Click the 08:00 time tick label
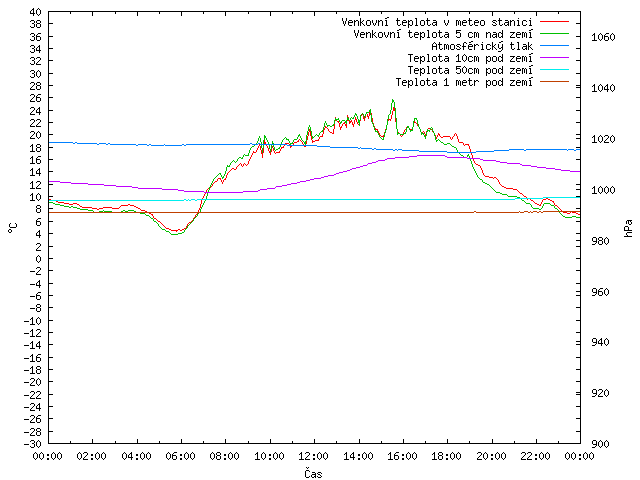This screenshot has width=640, height=480. pyautogui.click(x=225, y=456)
